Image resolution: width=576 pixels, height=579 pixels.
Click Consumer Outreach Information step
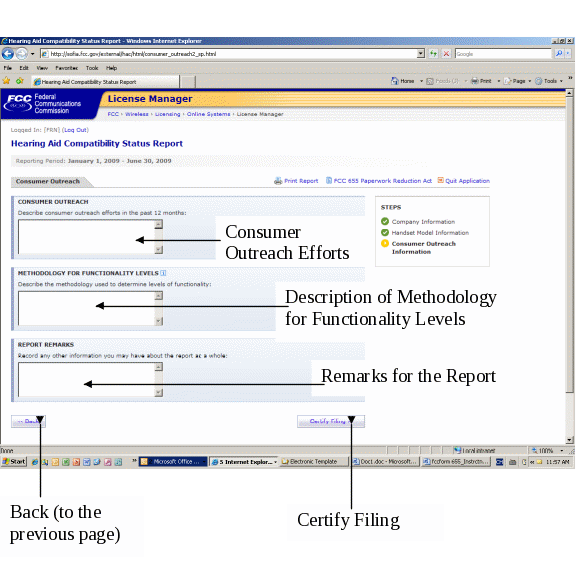point(418,247)
